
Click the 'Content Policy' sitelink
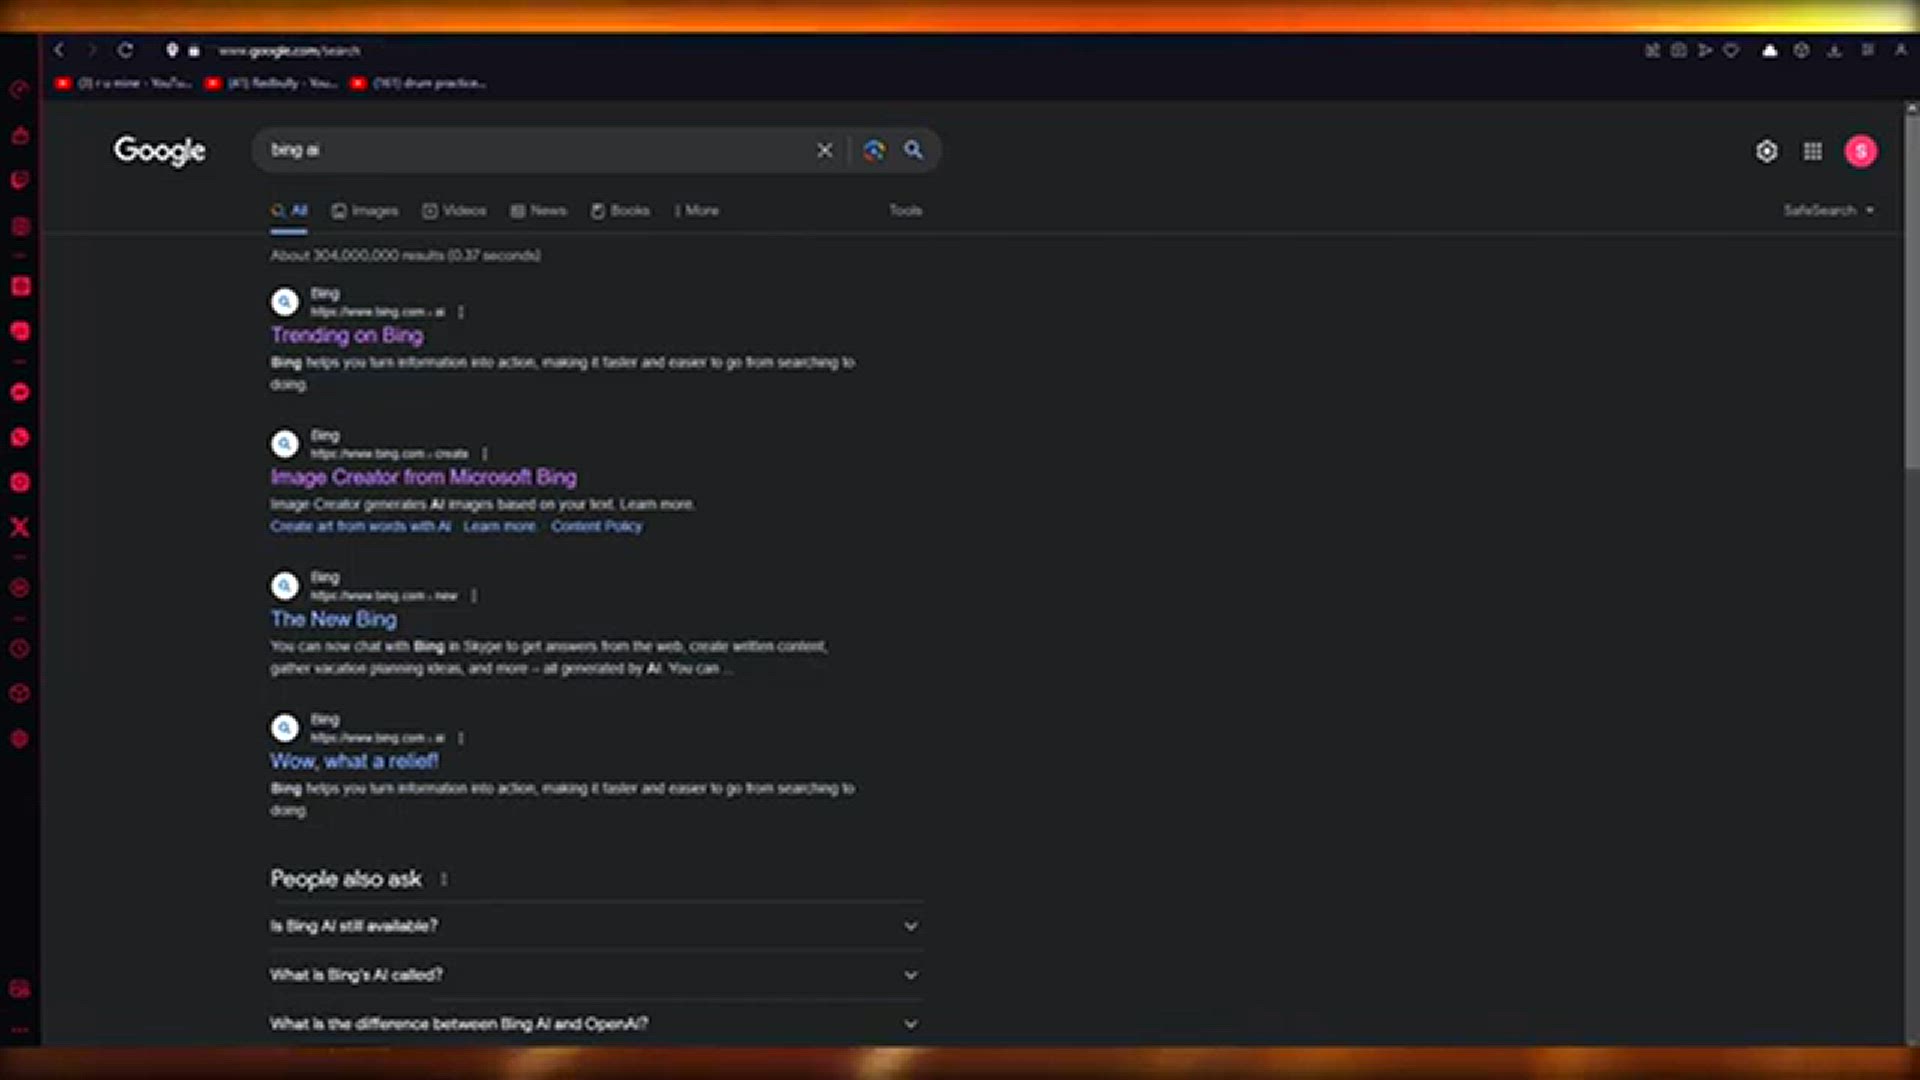tap(597, 527)
